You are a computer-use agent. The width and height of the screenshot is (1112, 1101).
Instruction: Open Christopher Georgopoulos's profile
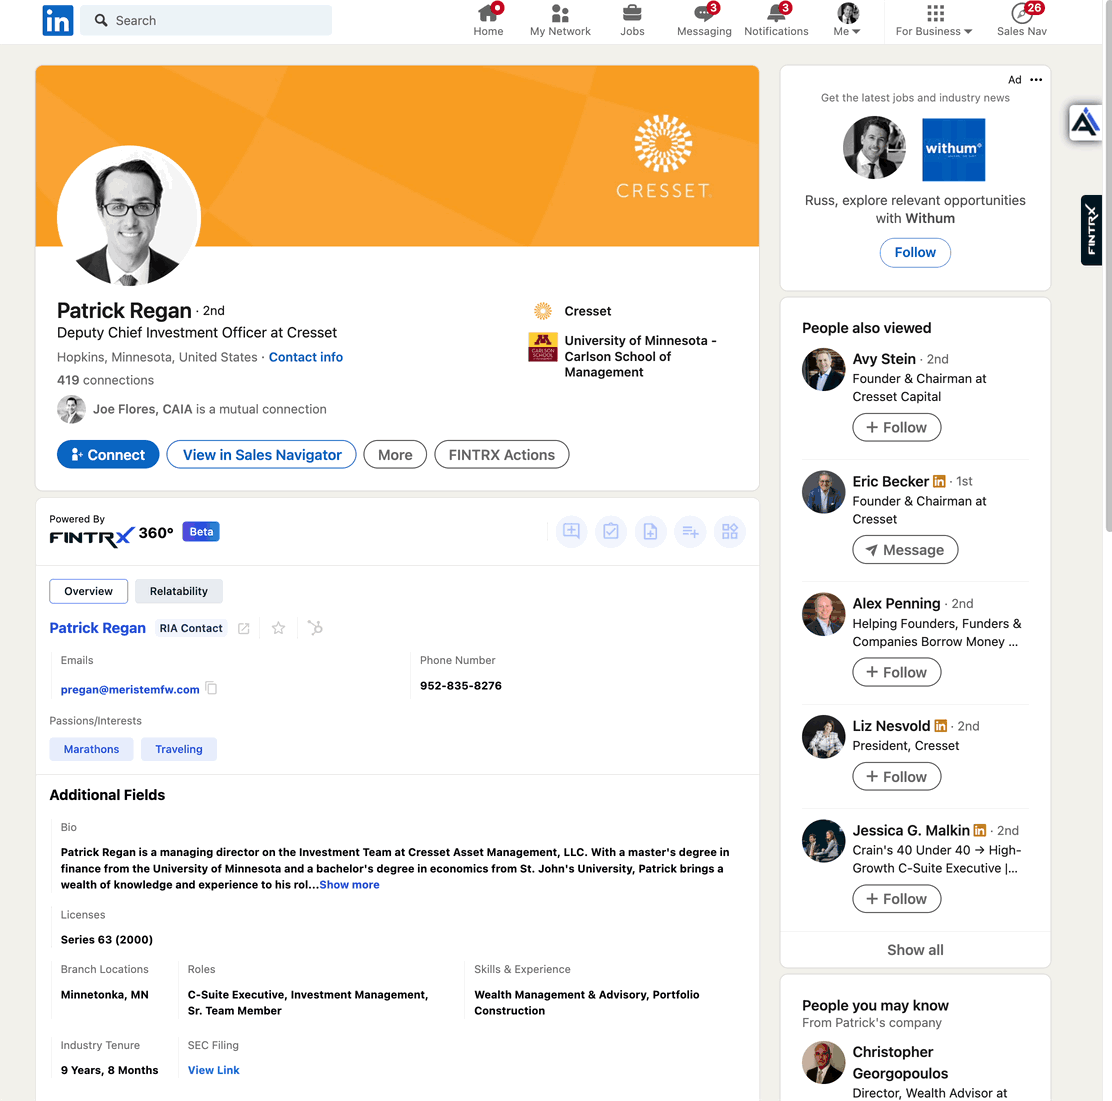tap(900, 1062)
